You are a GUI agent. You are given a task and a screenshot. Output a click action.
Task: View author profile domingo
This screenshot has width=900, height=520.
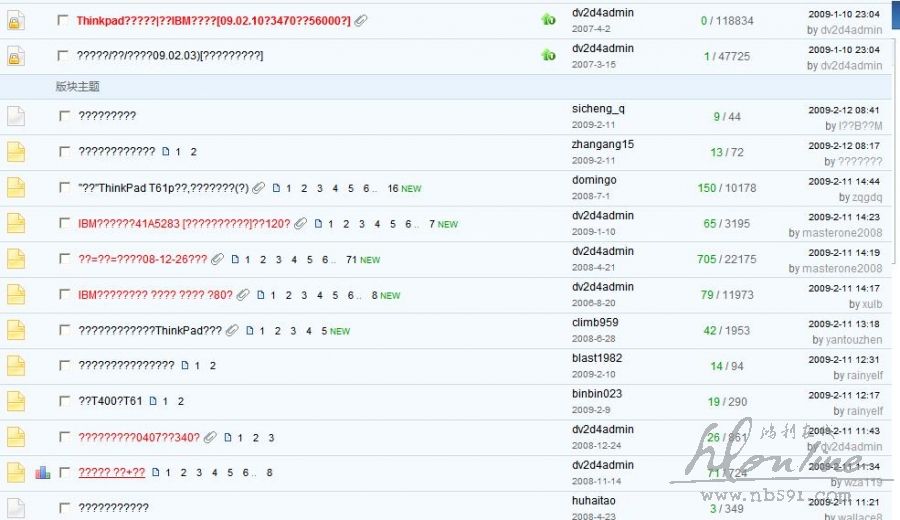click(594, 180)
